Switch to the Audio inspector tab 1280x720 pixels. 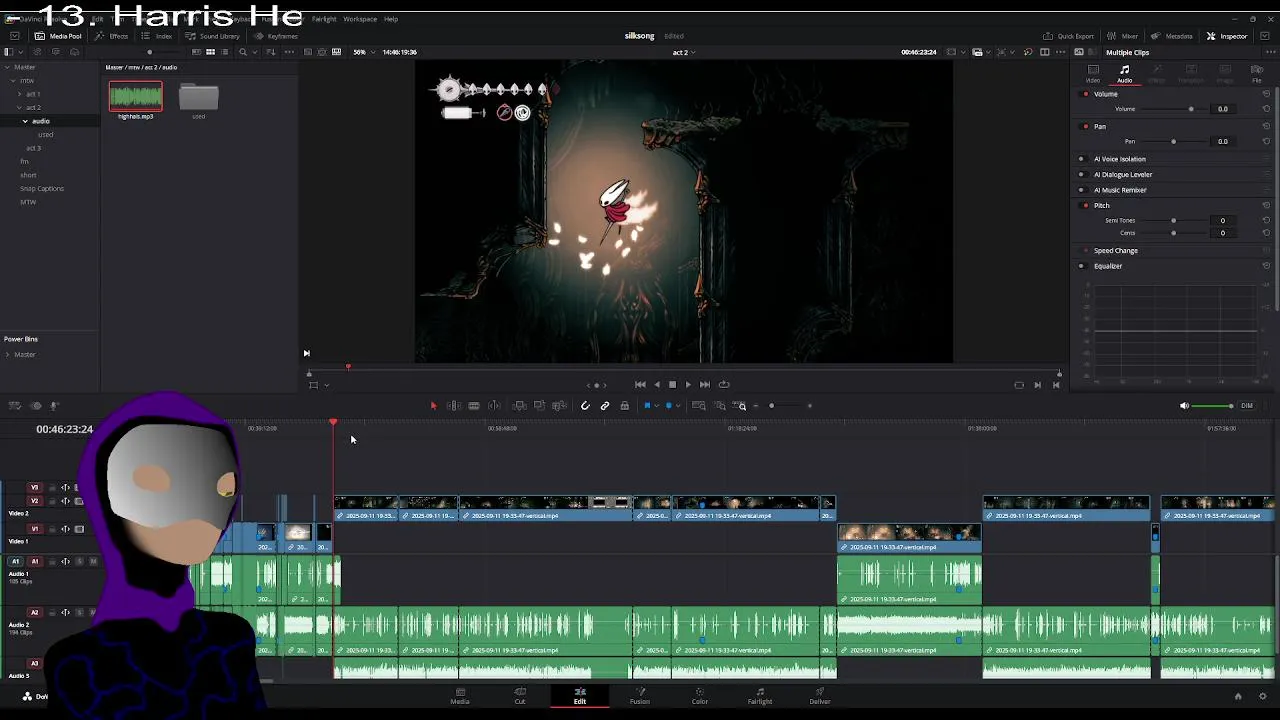click(x=1125, y=73)
